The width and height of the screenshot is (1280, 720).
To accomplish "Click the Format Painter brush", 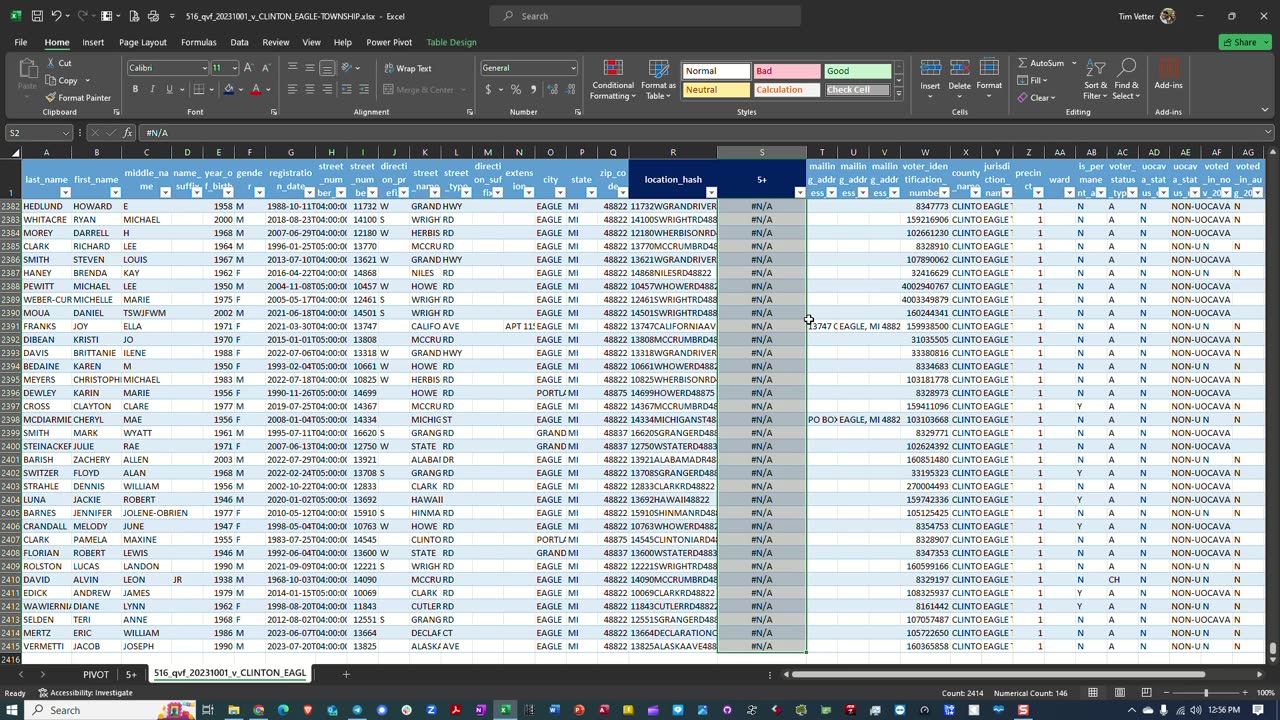I will [x=50, y=98].
